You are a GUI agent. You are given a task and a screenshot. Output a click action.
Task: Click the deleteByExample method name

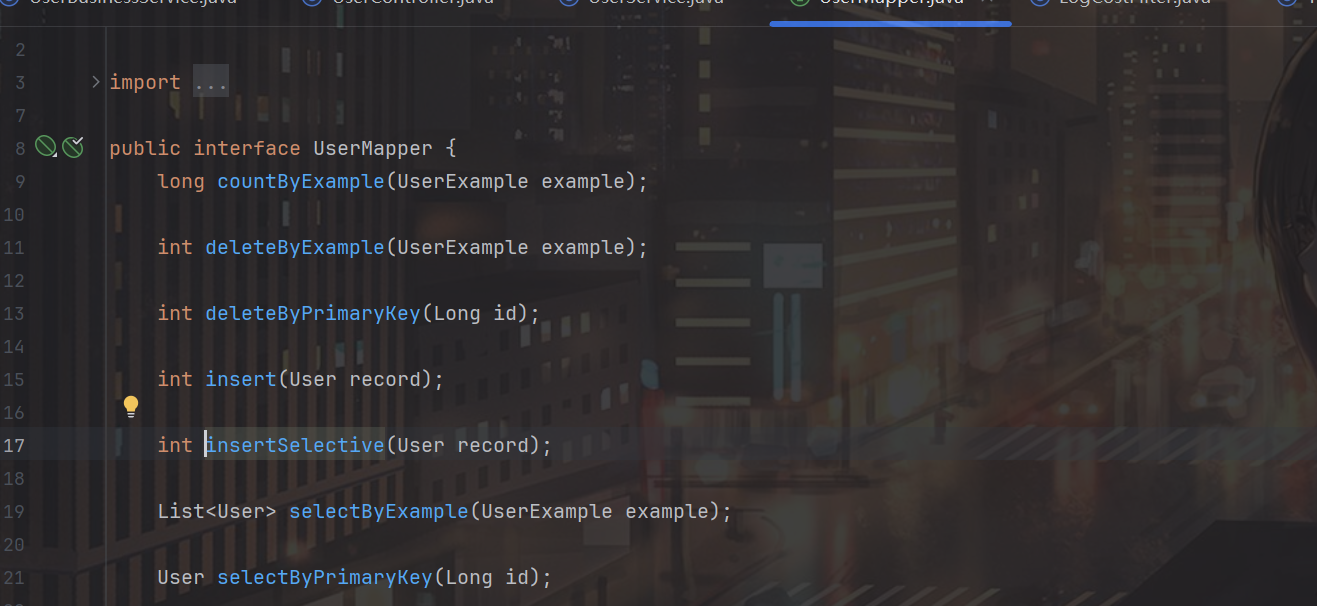coord(294,247)
